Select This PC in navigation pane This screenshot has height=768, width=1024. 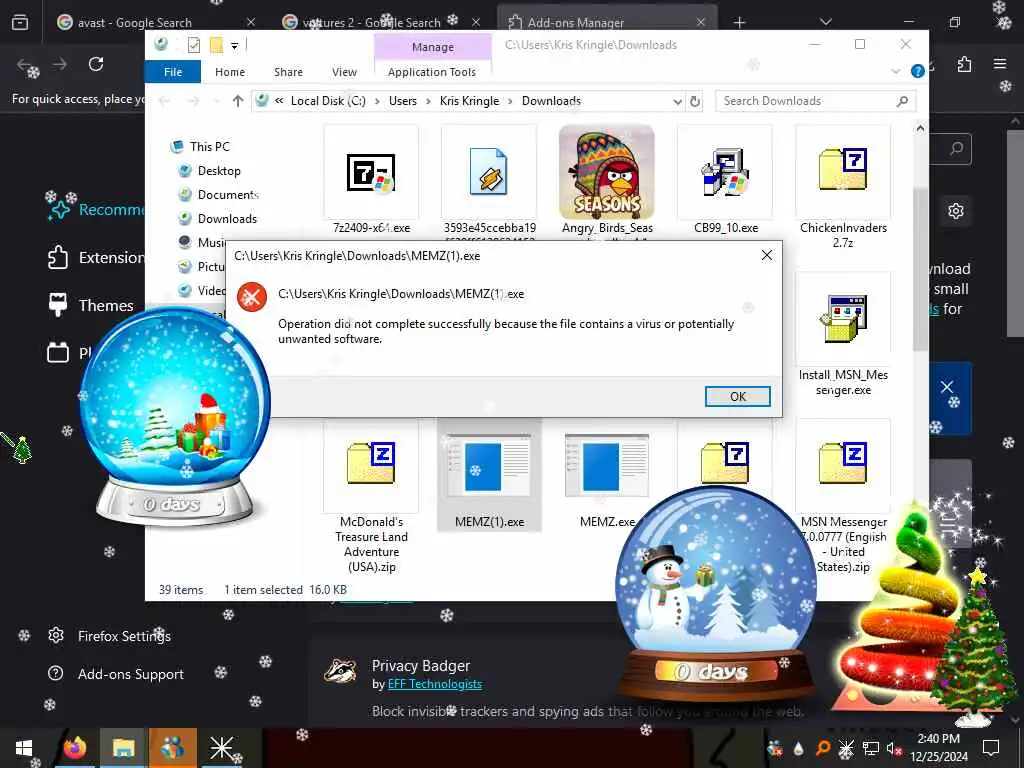click(210, 146)
